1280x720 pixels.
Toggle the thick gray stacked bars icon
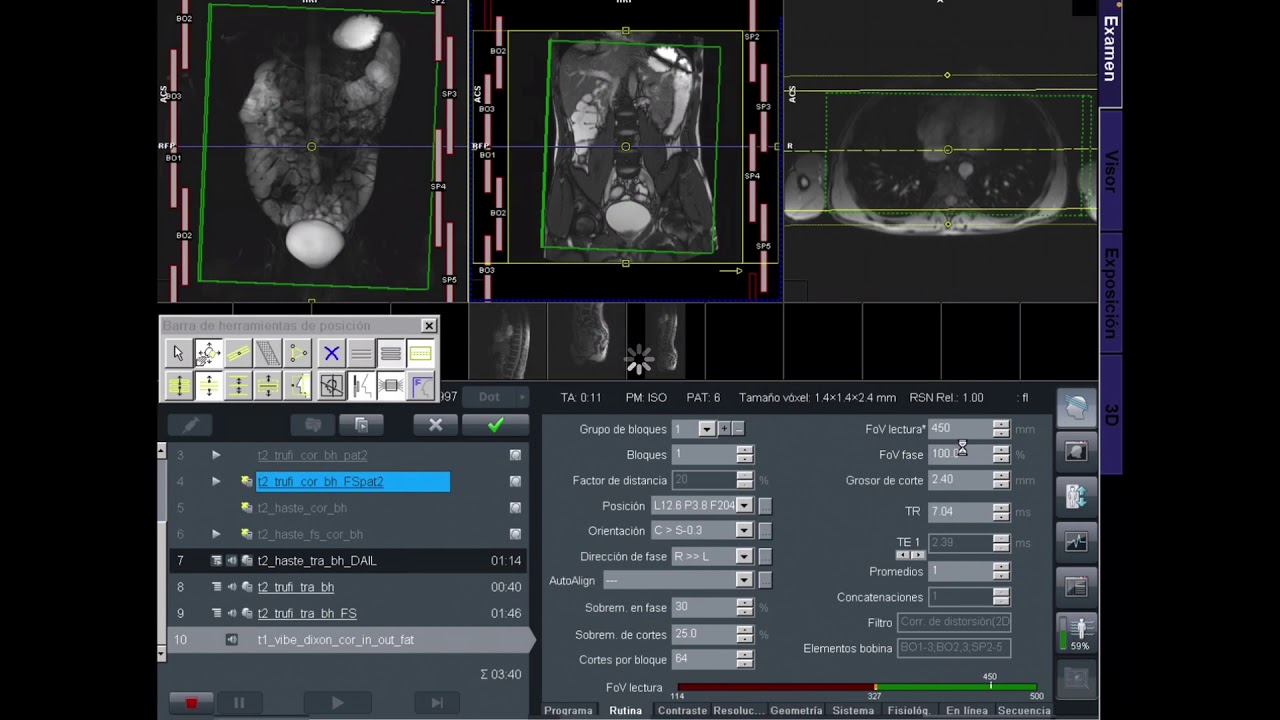tap(391, 353)
